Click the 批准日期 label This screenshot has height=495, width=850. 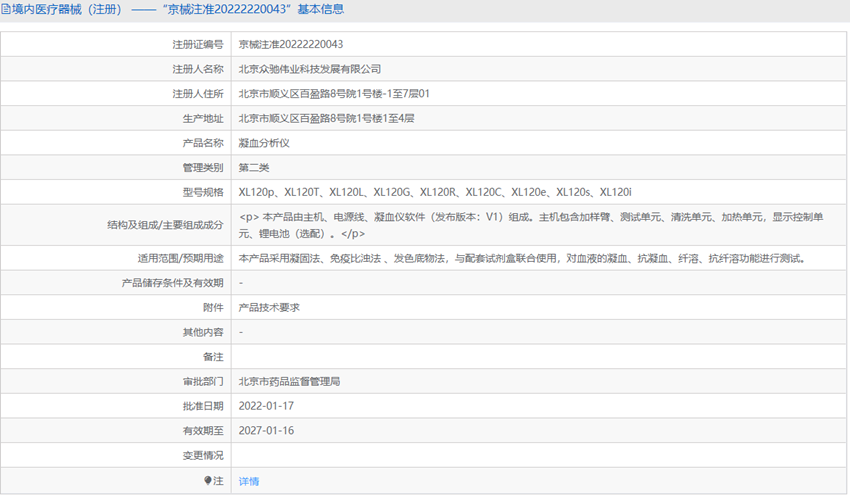[203, 406]
